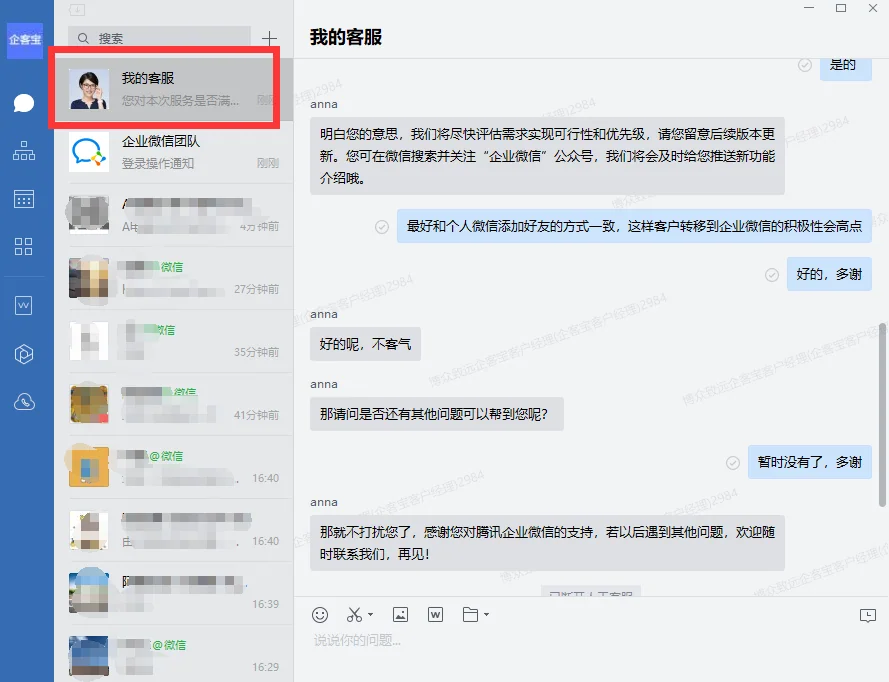The width and height of the screenshot is (889, 682).
Task: Minimize the window
Action: click(x=809, y=8)
